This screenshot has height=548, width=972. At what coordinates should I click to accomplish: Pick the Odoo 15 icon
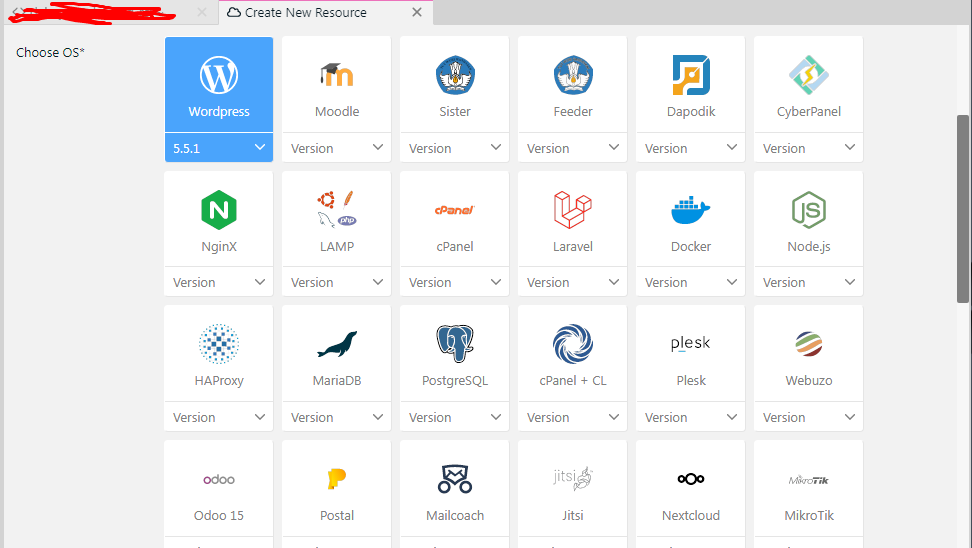[219, 479]
